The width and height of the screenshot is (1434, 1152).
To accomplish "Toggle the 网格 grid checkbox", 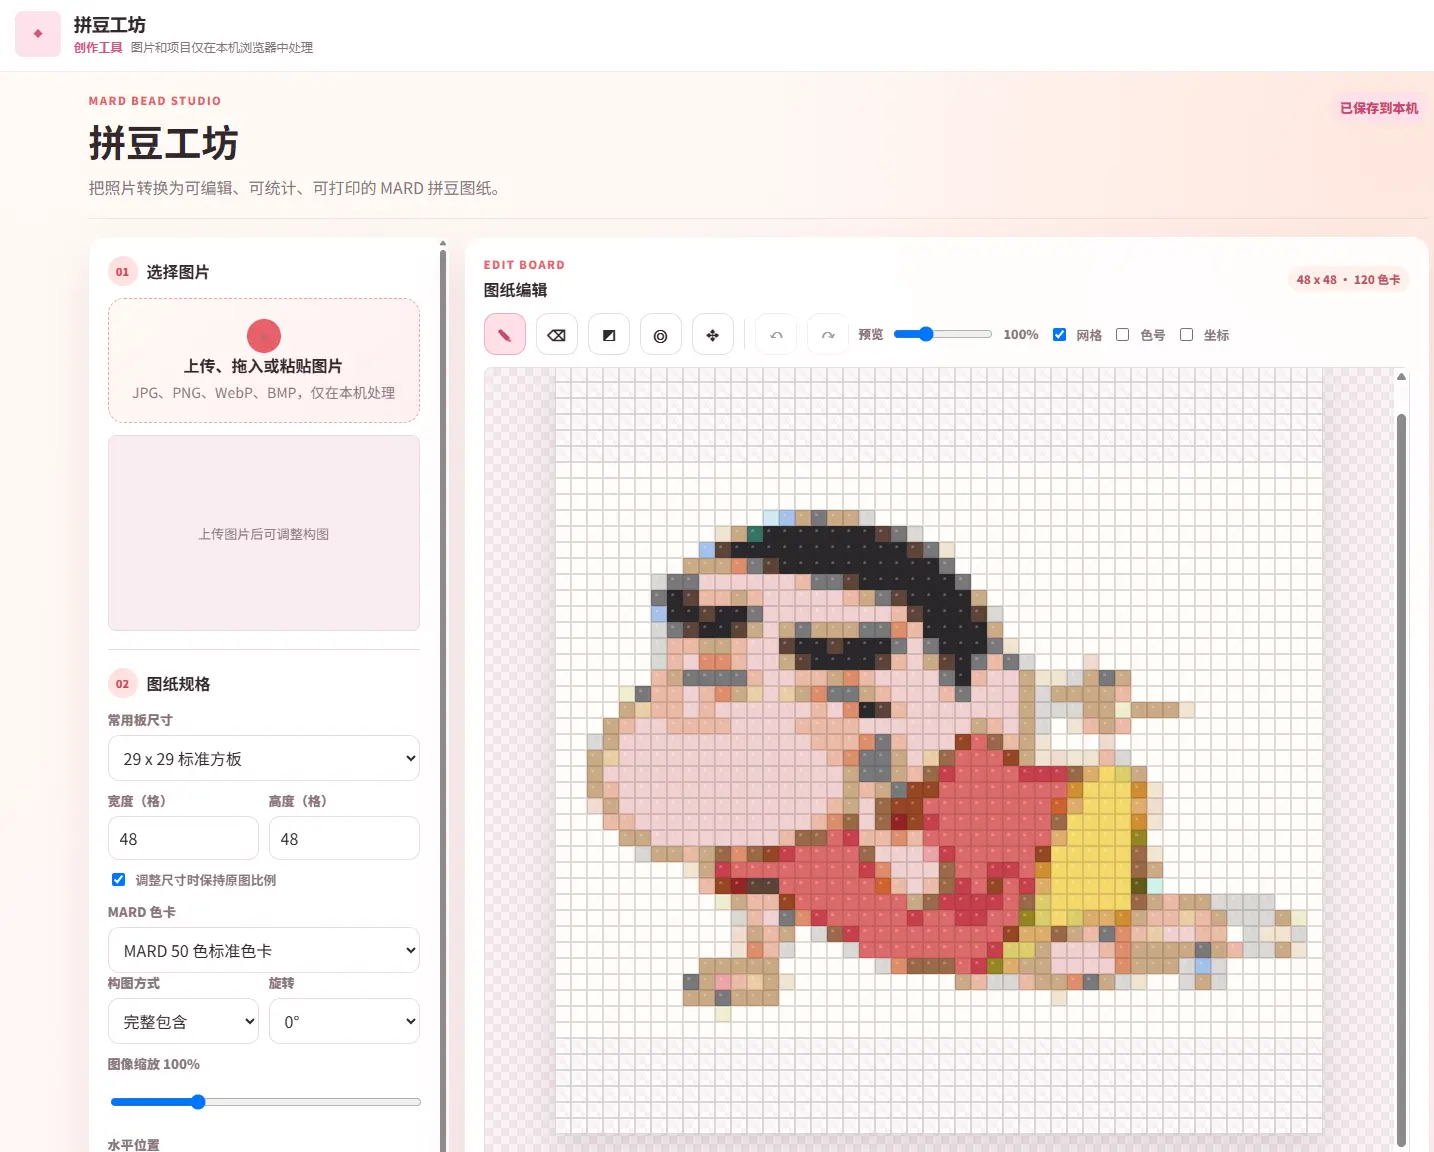I will point(1060,335).
